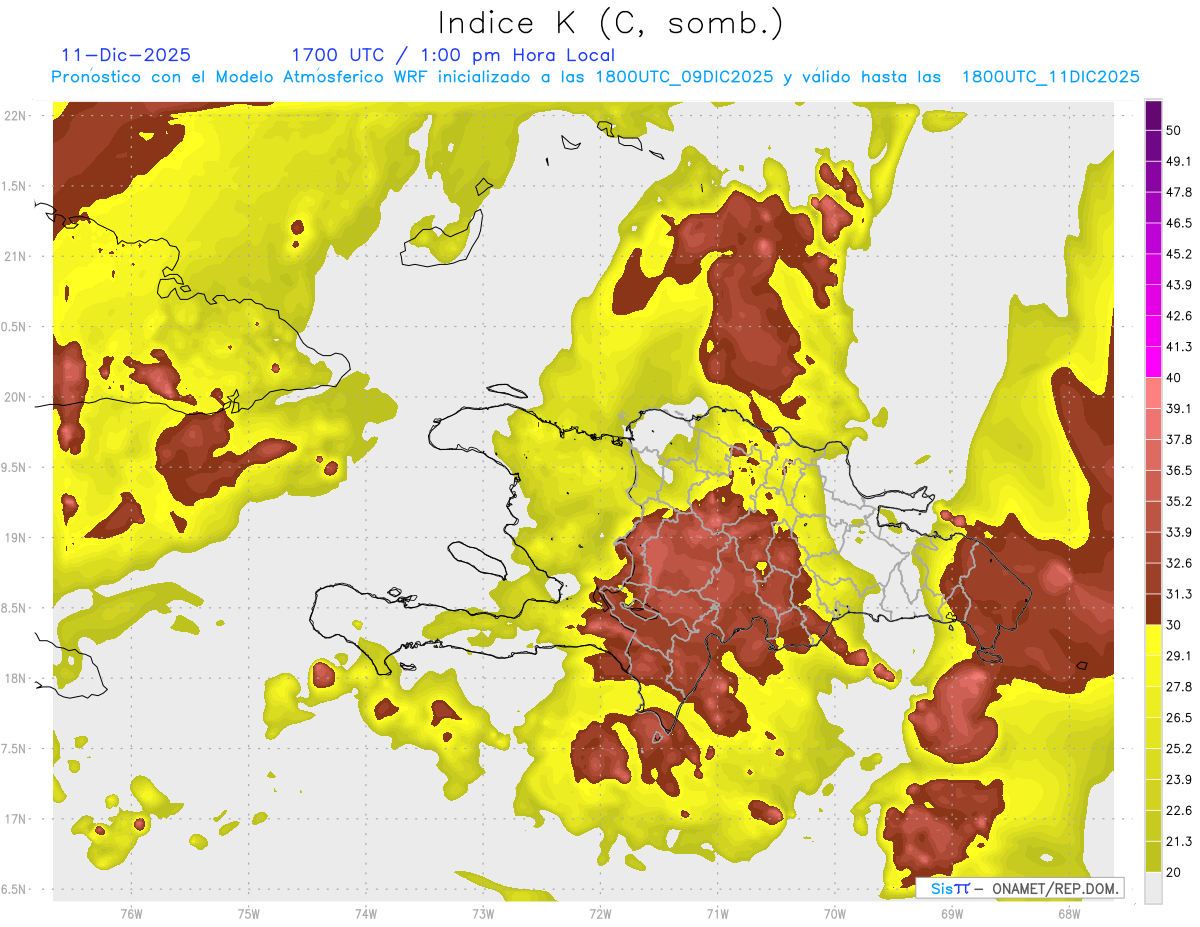
Task: Click the 72W longitude label
Action: 600,913
